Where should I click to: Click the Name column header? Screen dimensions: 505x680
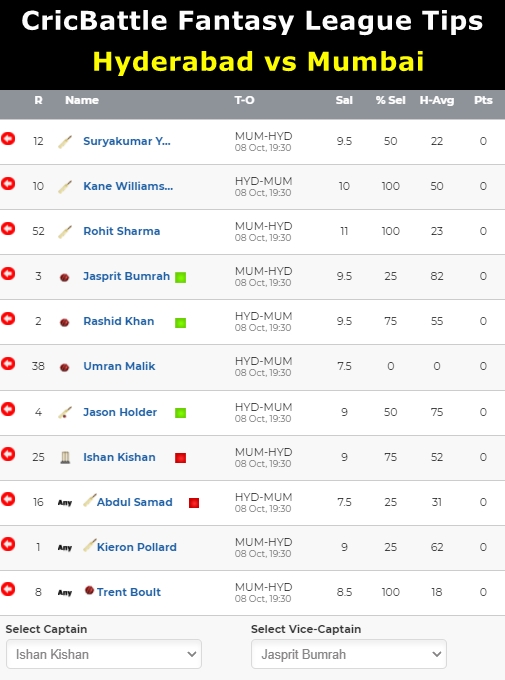pyautogui.click(x=82, y=100)
